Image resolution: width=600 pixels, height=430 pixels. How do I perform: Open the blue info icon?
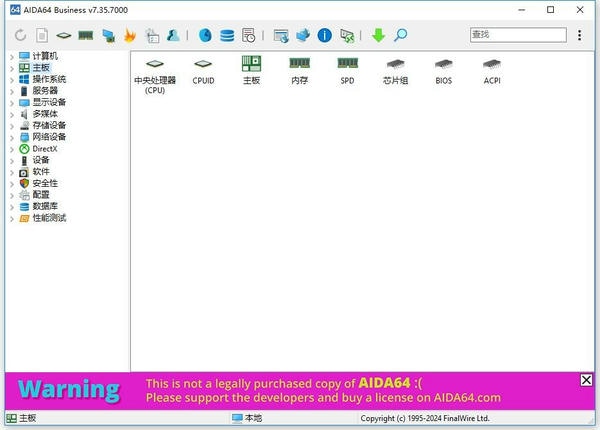pyautogui.click(x=324, y=35)
